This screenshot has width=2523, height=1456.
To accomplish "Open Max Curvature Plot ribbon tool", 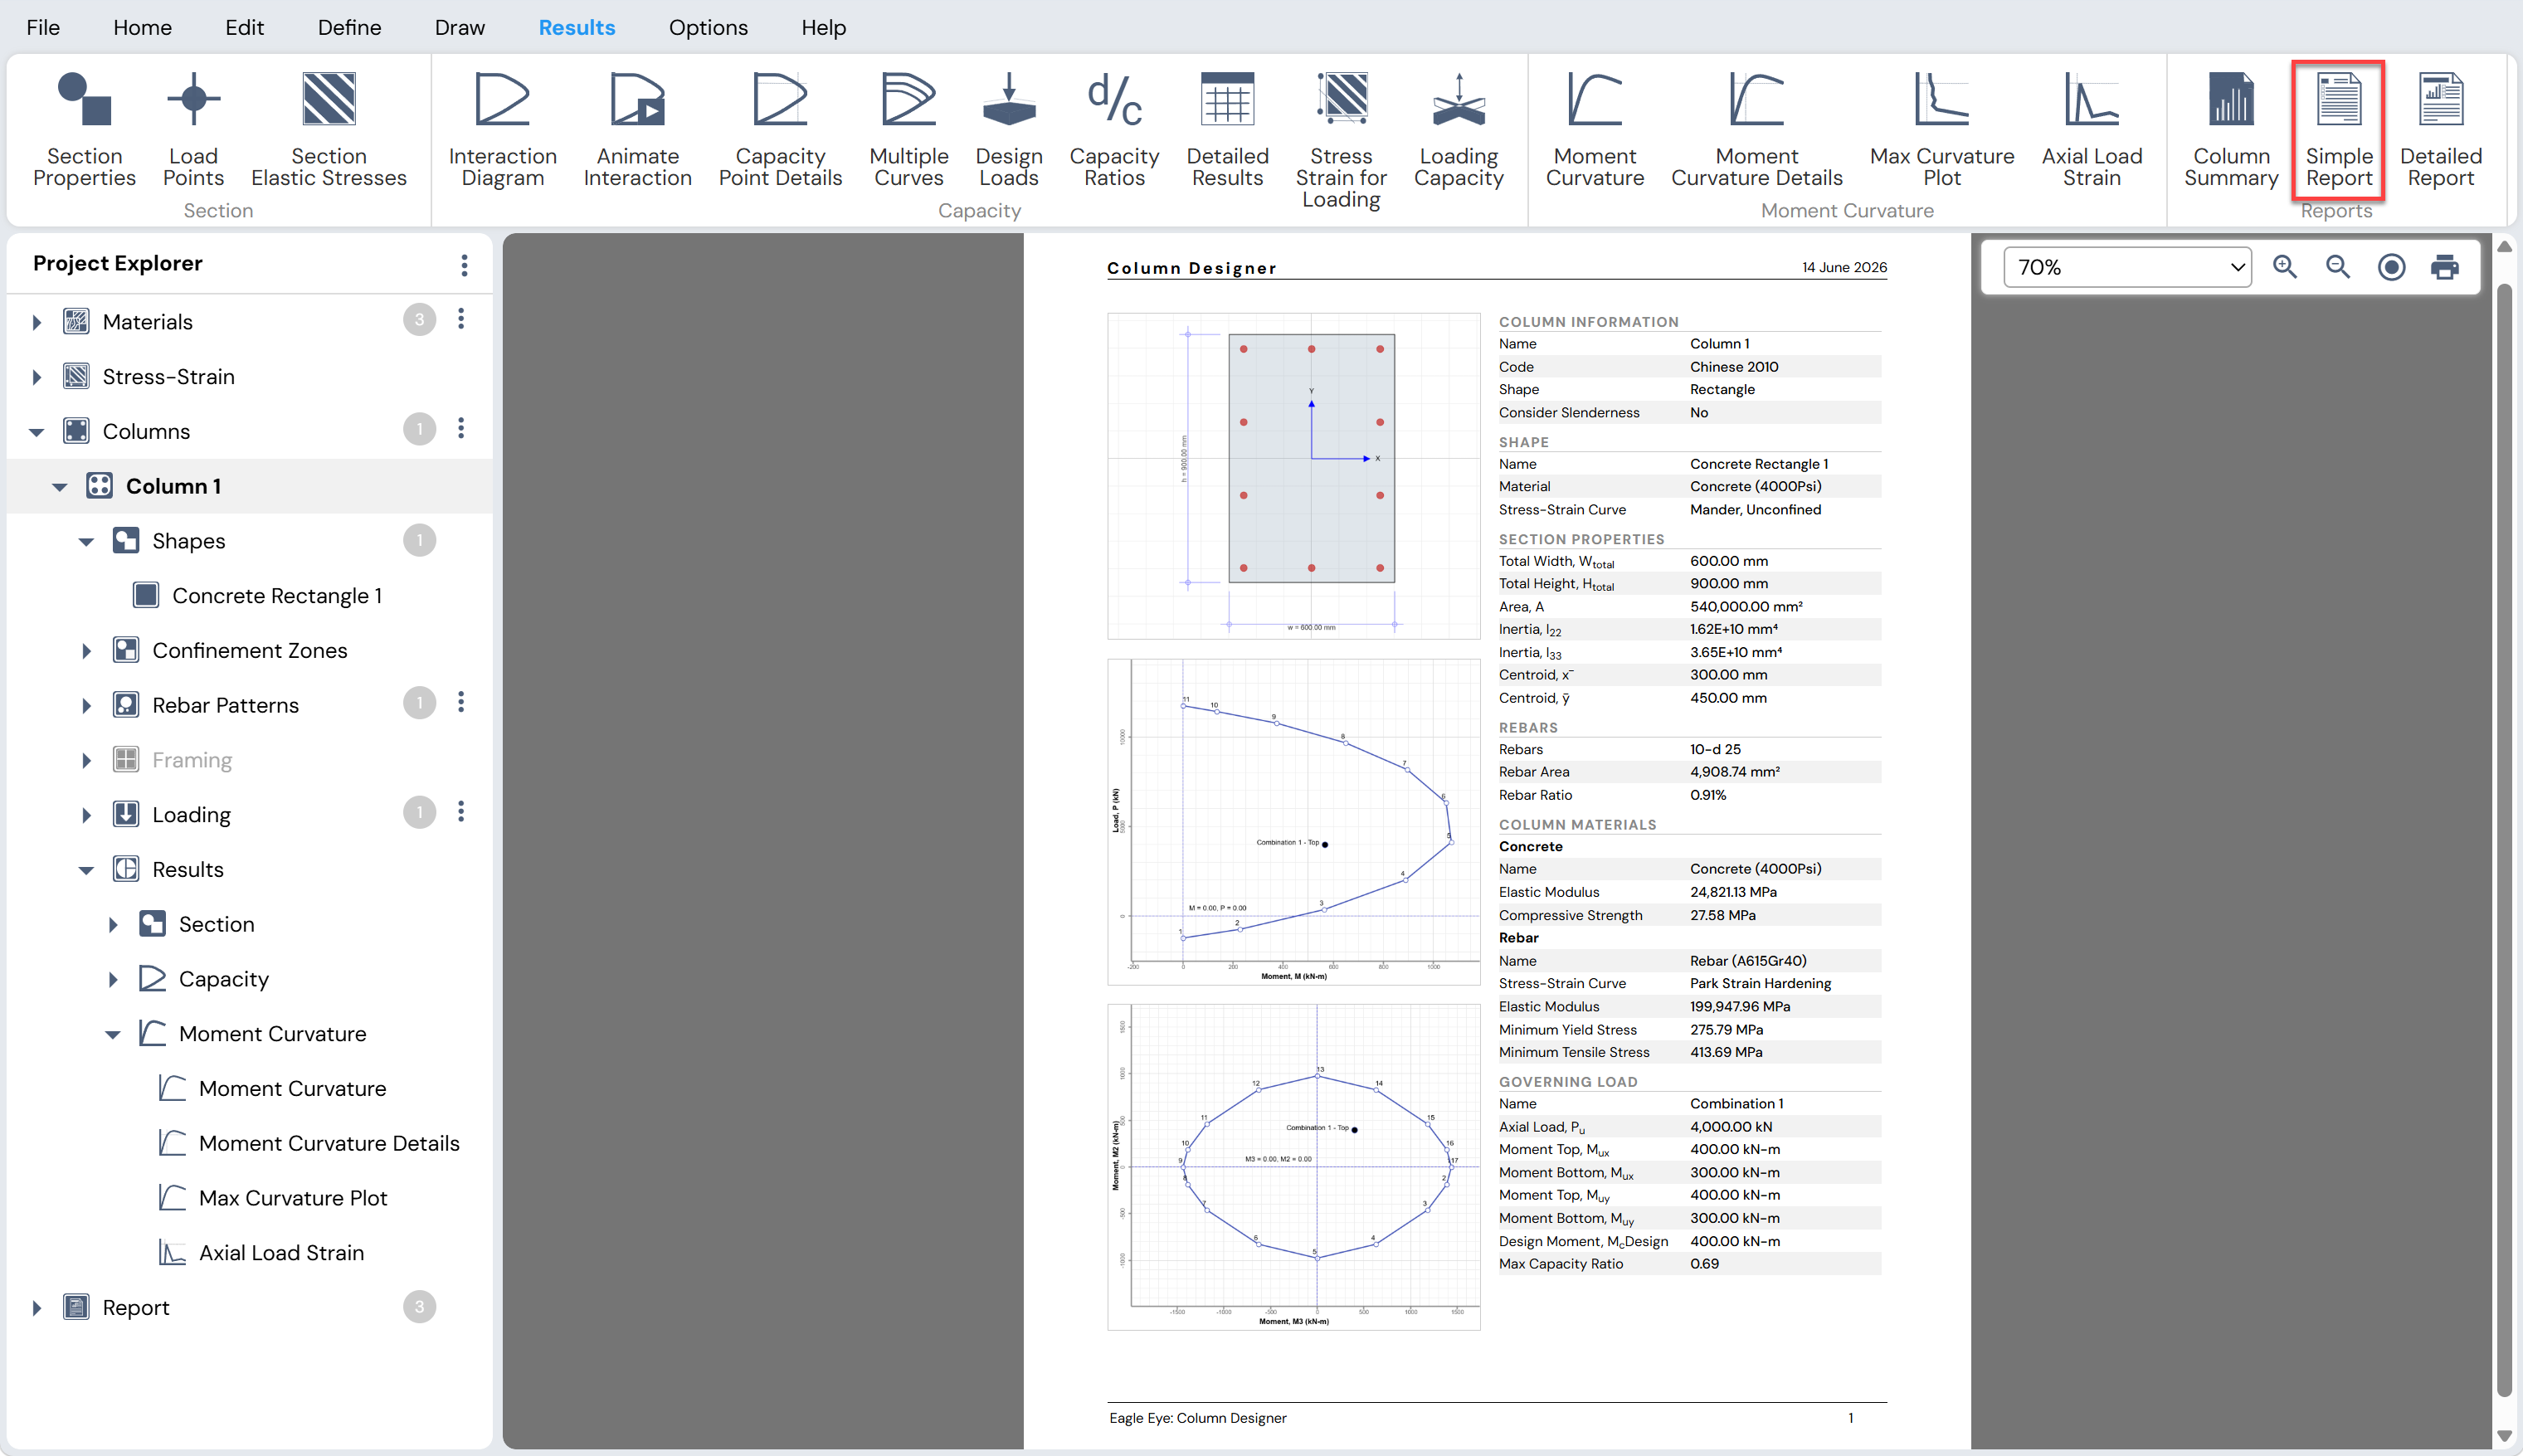I will pyautogui.click(x=1941, y=129).
